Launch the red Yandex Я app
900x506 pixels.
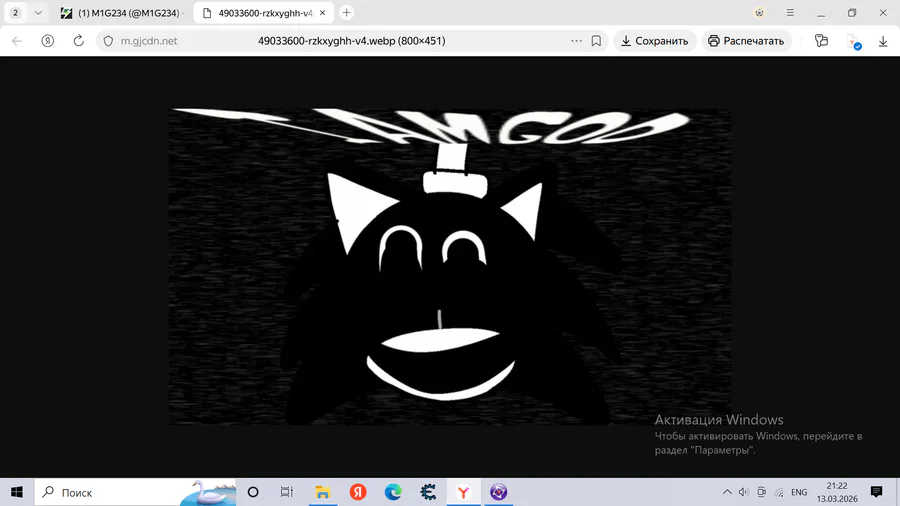pyautogui.click(x=358, y=492)
